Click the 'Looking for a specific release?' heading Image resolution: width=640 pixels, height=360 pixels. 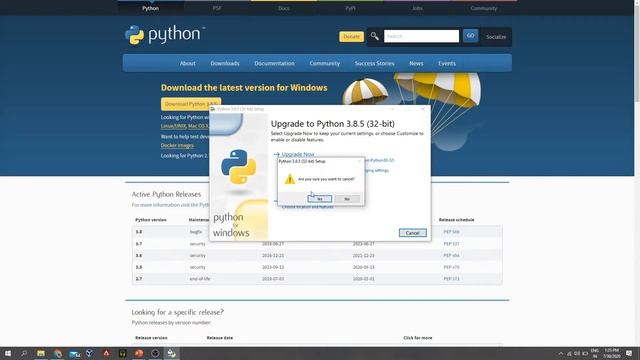(x=178, y=312)
